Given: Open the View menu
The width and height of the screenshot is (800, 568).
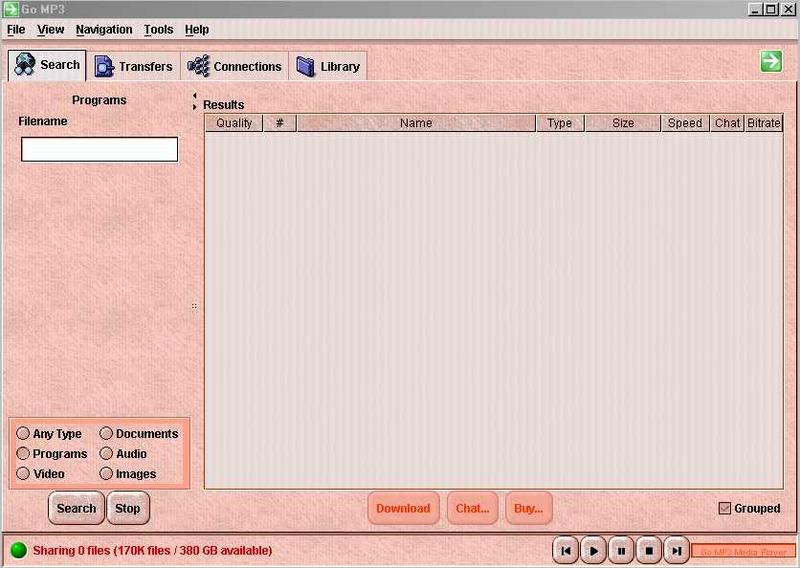Looking at the screenshot, I should click(x=51, y=30).
